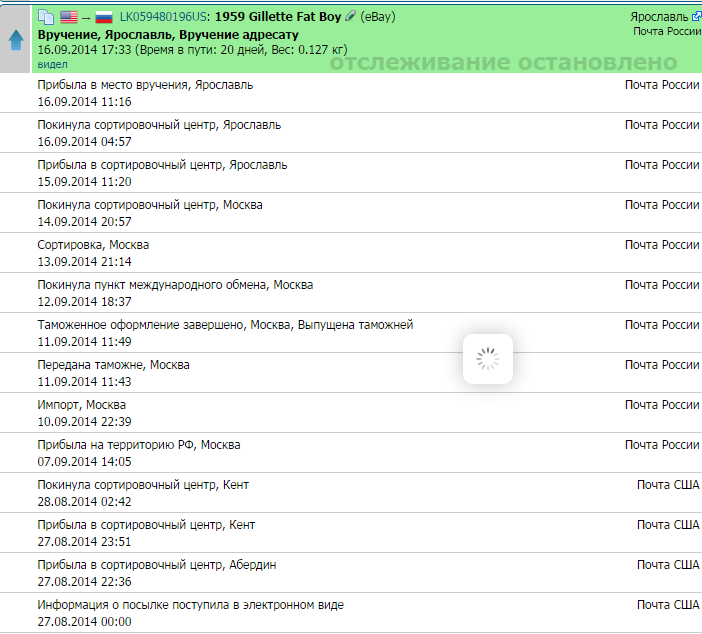Select "Прибыла в сортировочный центр, Абердин" row
This screenshot has width=702, height=634.
point(156,565)
